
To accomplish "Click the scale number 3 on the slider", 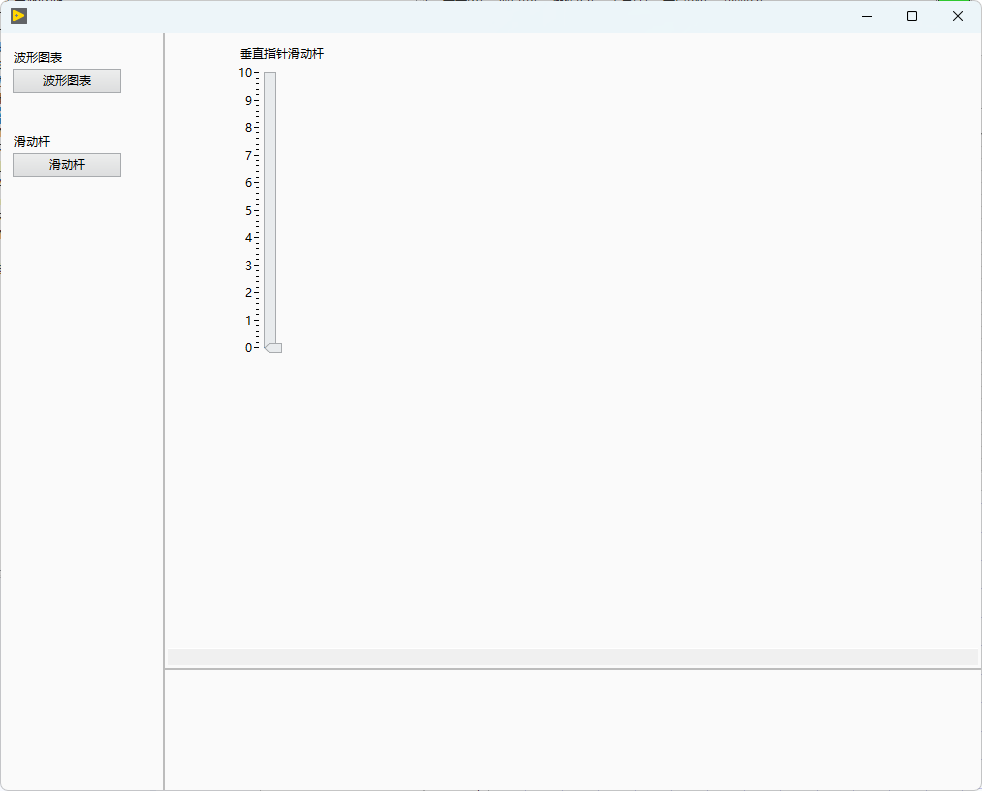I will (x=248, y=266).
